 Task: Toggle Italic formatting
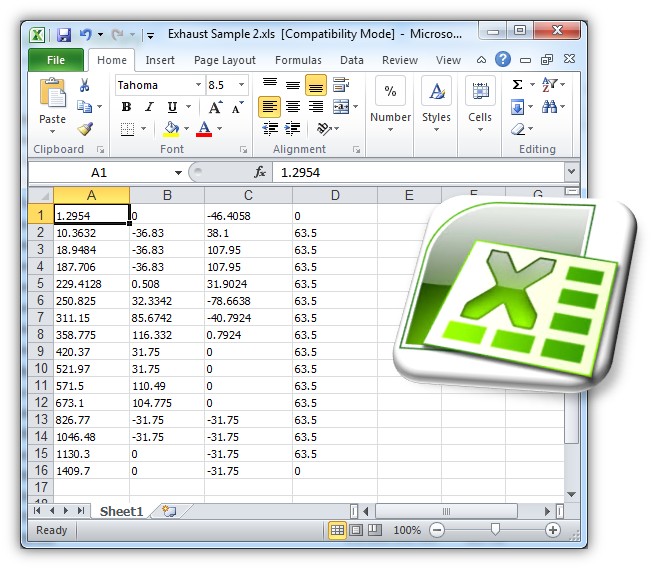(149, 107)
